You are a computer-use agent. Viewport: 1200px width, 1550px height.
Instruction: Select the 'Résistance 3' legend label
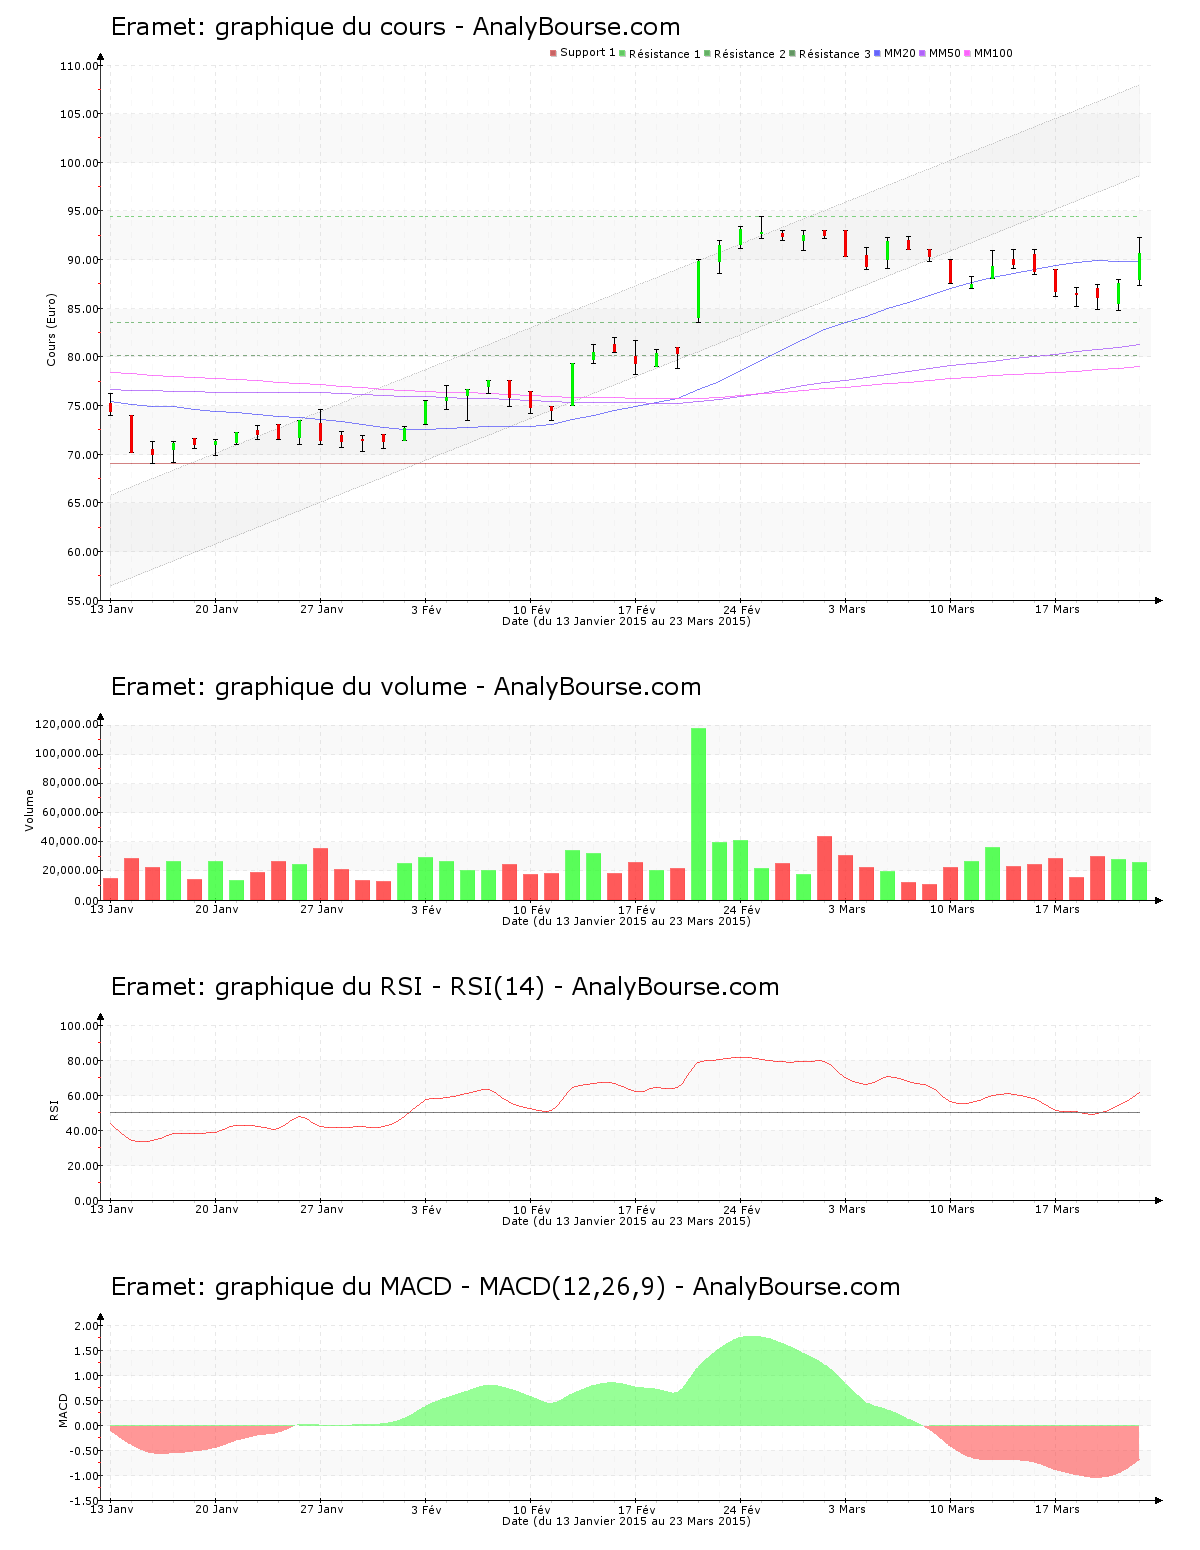point(835,53)
